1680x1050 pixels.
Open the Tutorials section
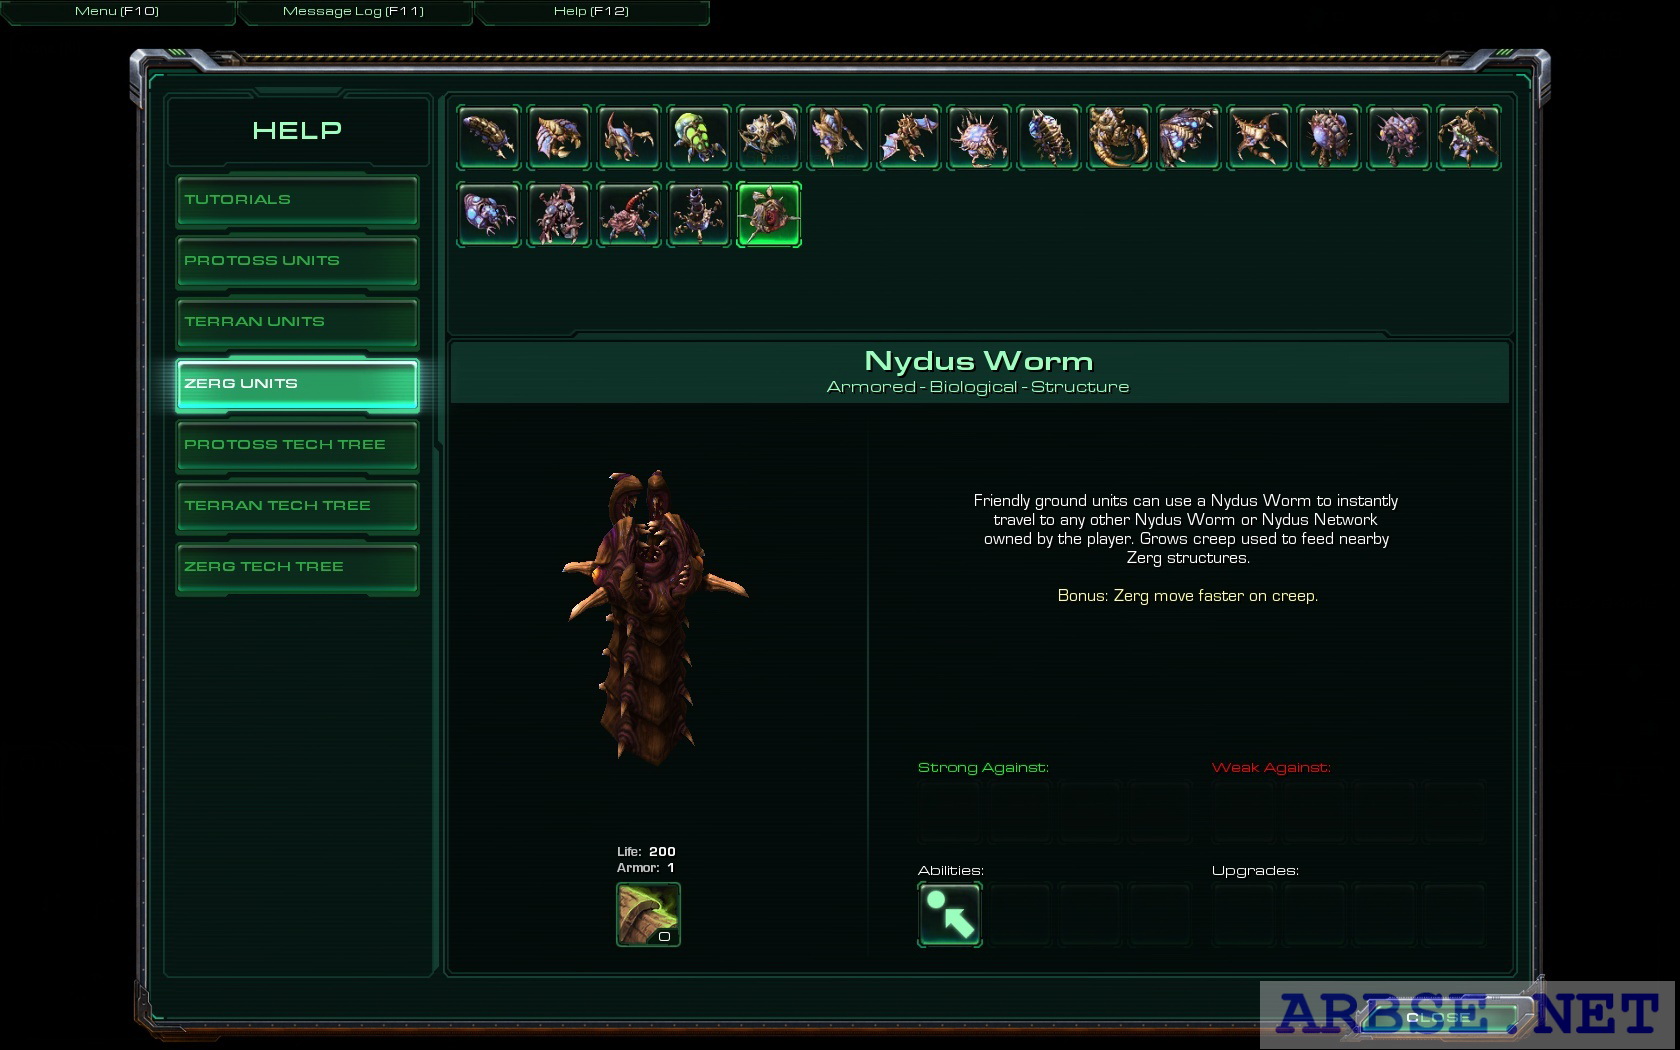coord(297,201)
